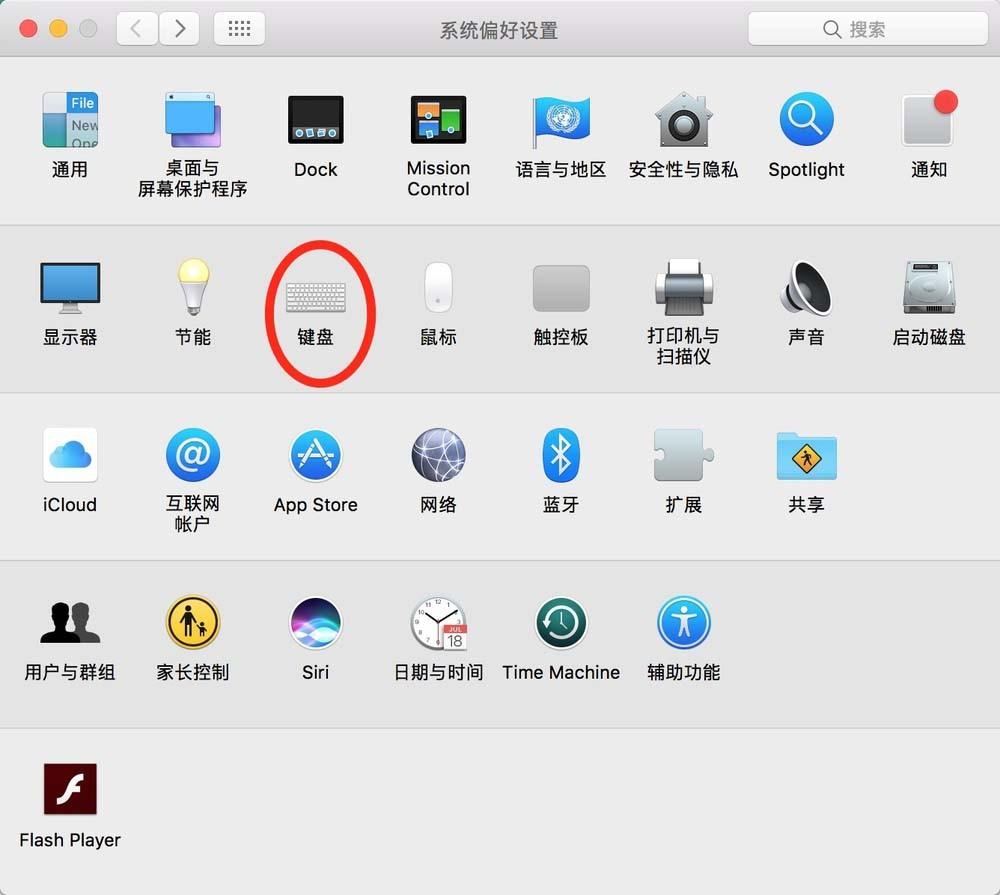Screen dimensions: 1000x895
Task: Open 语言与地区 language settings
Action: click(x=561, y=120)
